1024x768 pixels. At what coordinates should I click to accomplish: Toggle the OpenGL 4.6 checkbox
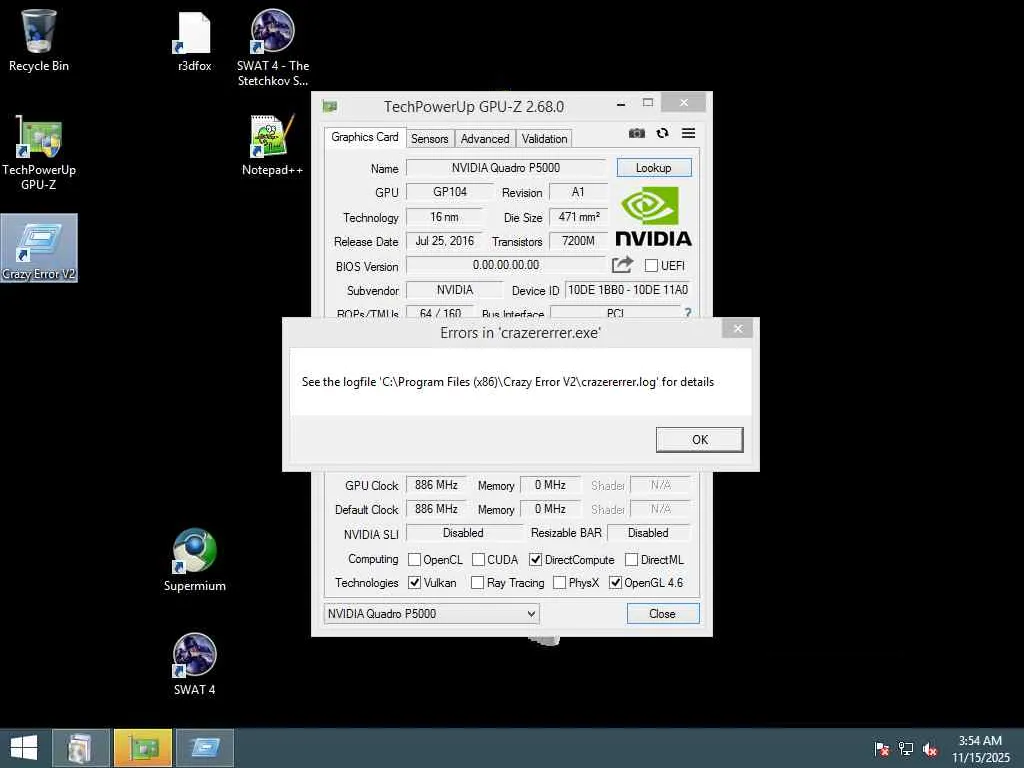pyautogui.click(x=615, y=583)
